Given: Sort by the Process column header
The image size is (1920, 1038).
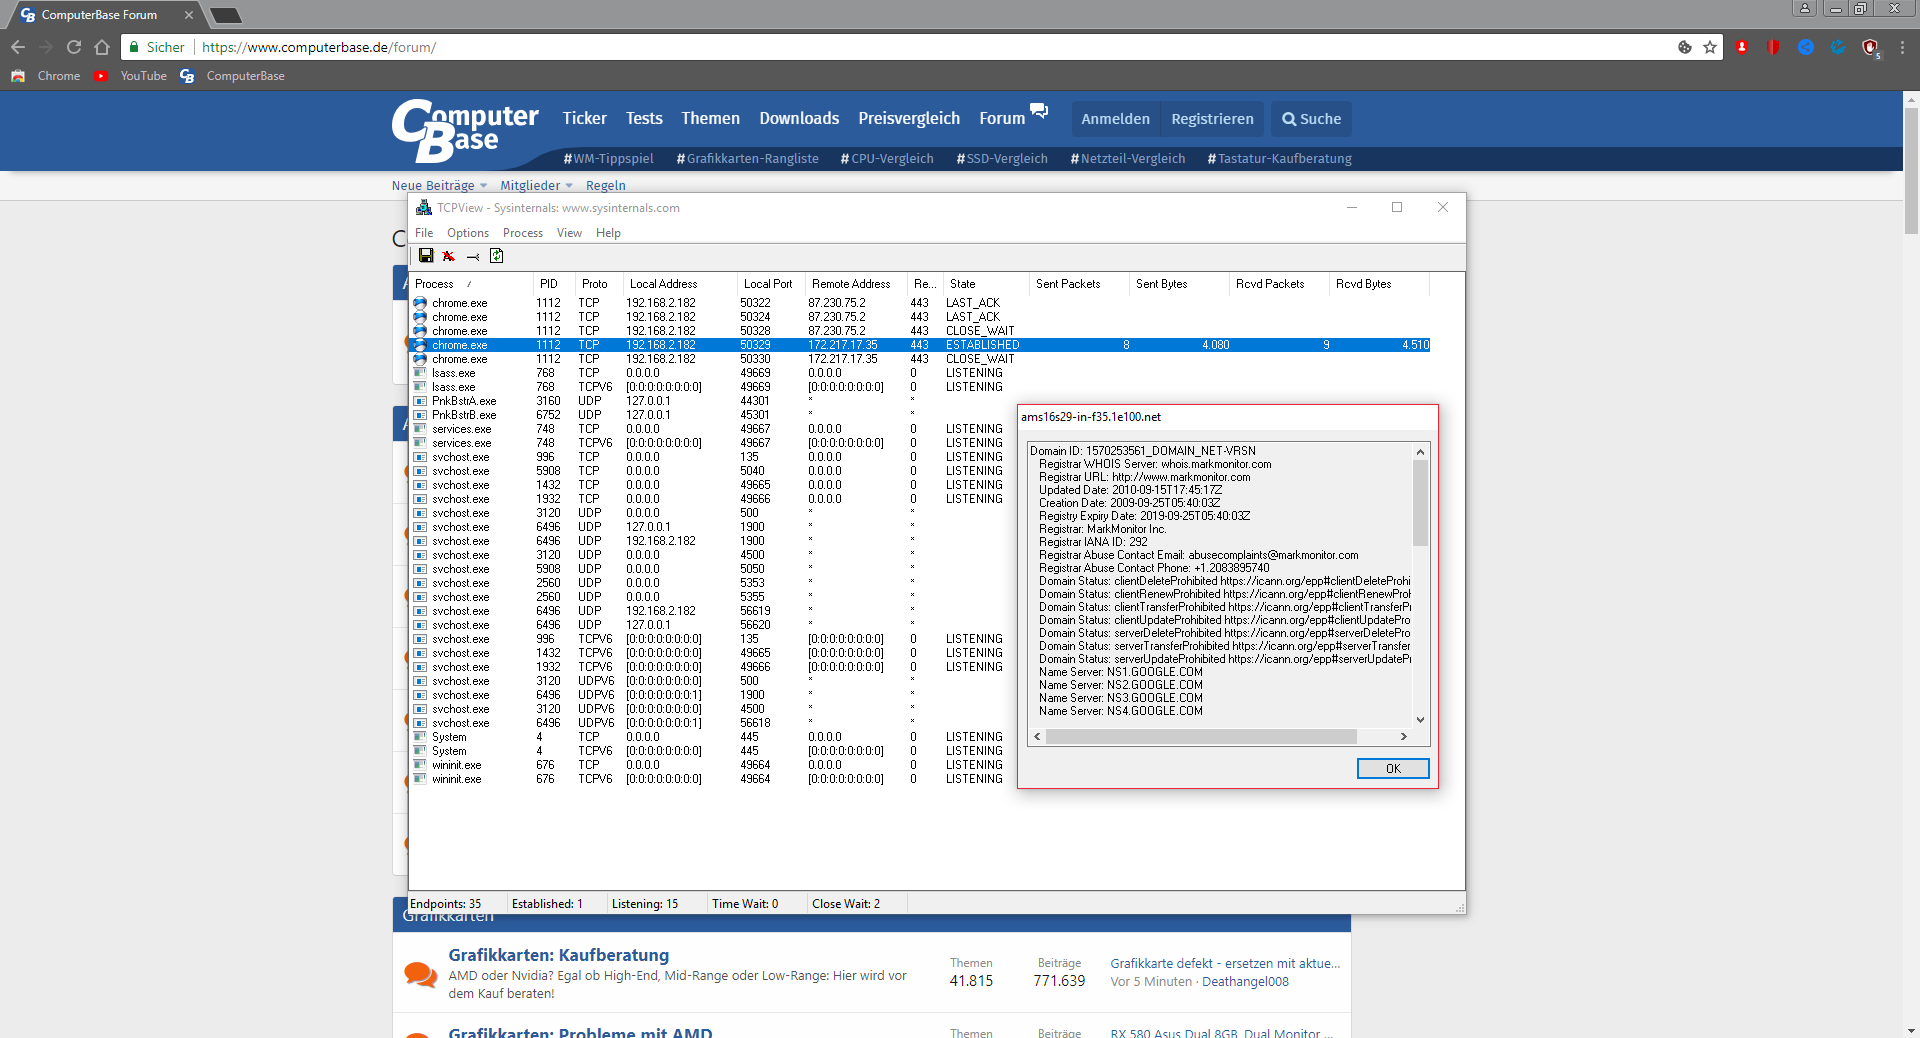Looking at the screenshot, I should [x=471, y=284].
